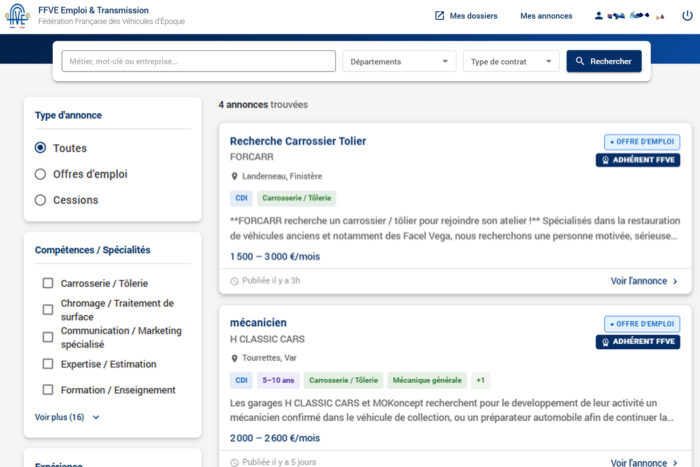Click the location pin beside Landerneau, Finistère
700x467 pixels.
234,176
